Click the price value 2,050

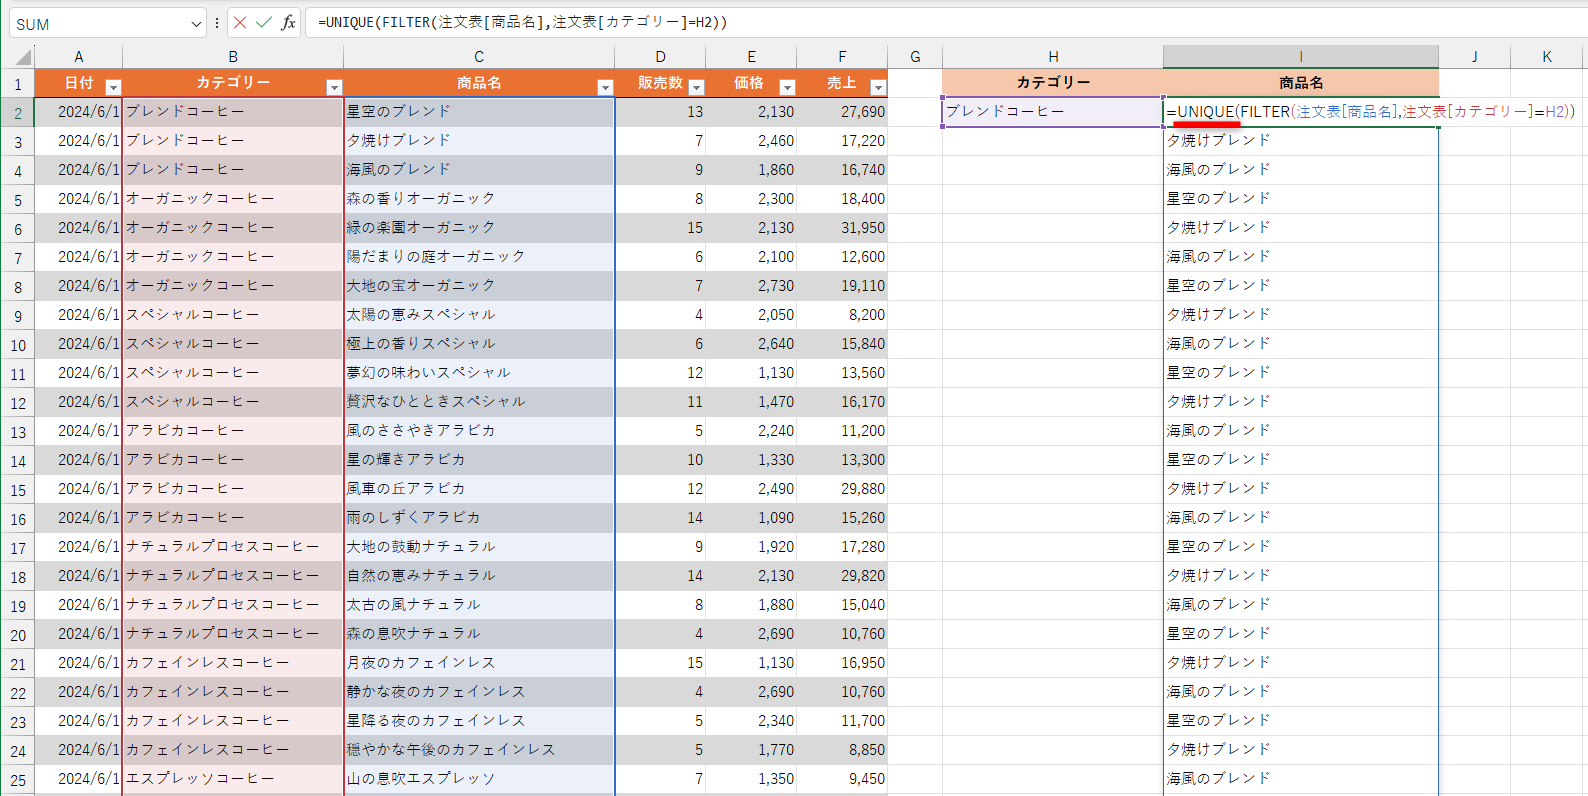pyautogui.click(x=751, y=315)
